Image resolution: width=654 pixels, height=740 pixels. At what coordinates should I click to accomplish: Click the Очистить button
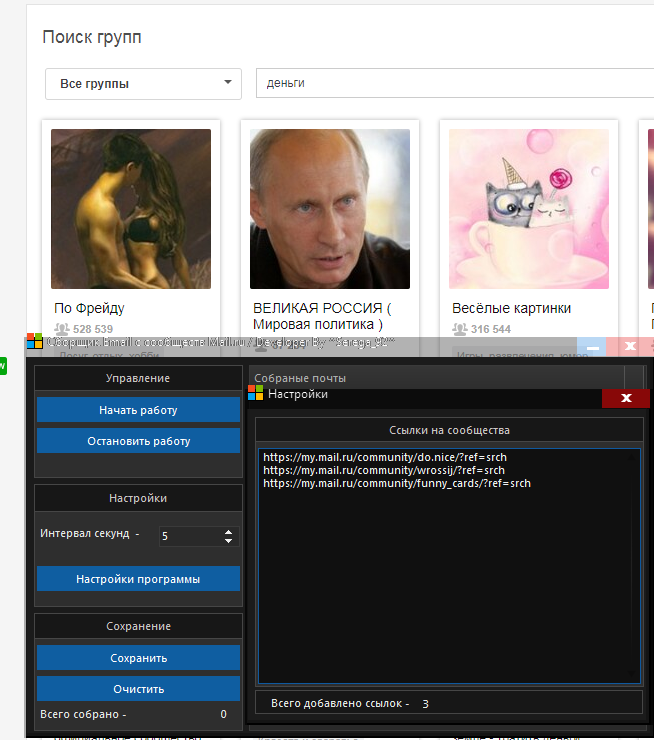[x=138, y=689]
